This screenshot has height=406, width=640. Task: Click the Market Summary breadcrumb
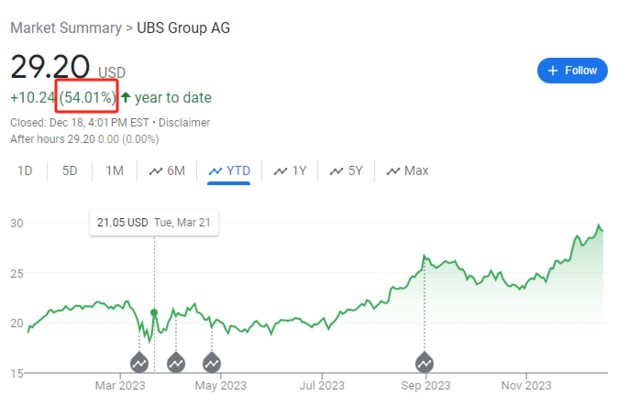pos(64,27)
